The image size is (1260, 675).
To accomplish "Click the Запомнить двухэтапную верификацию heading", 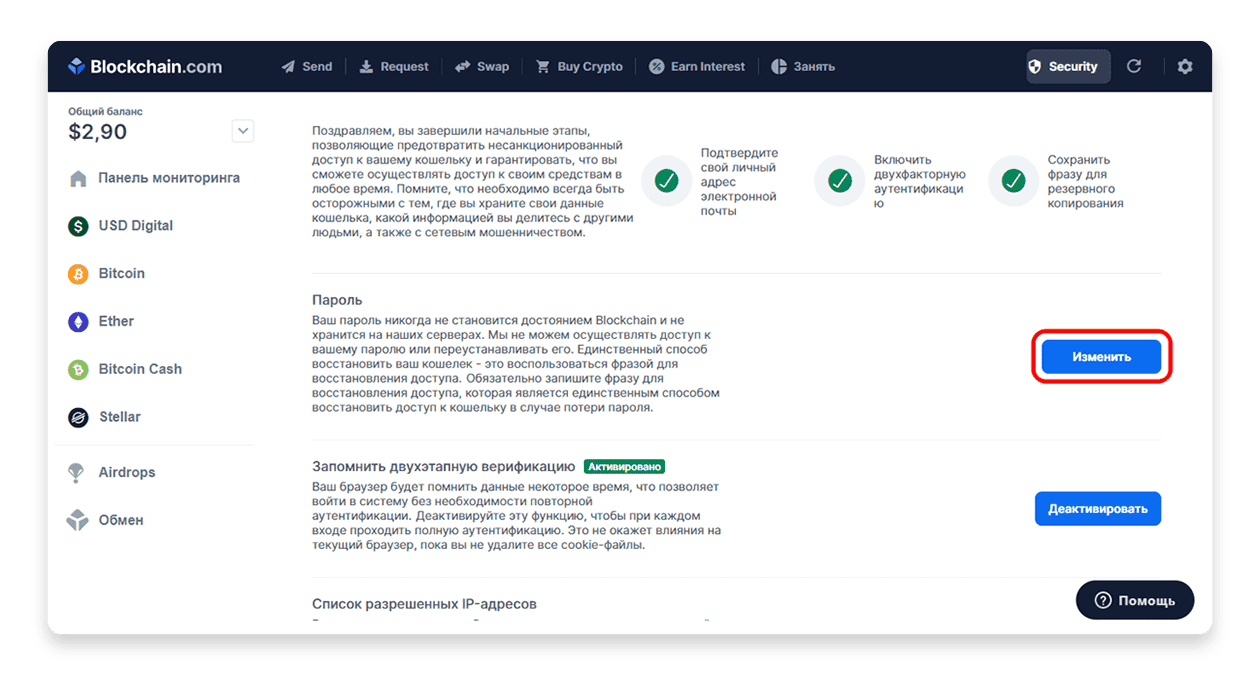I will 444,467.
